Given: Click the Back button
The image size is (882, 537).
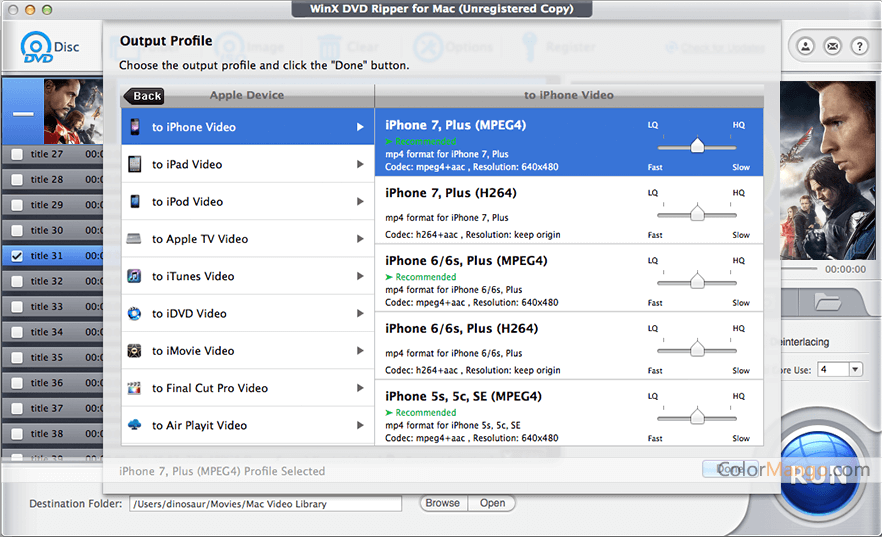Looking at the screenshot, I should coord(144,96).
